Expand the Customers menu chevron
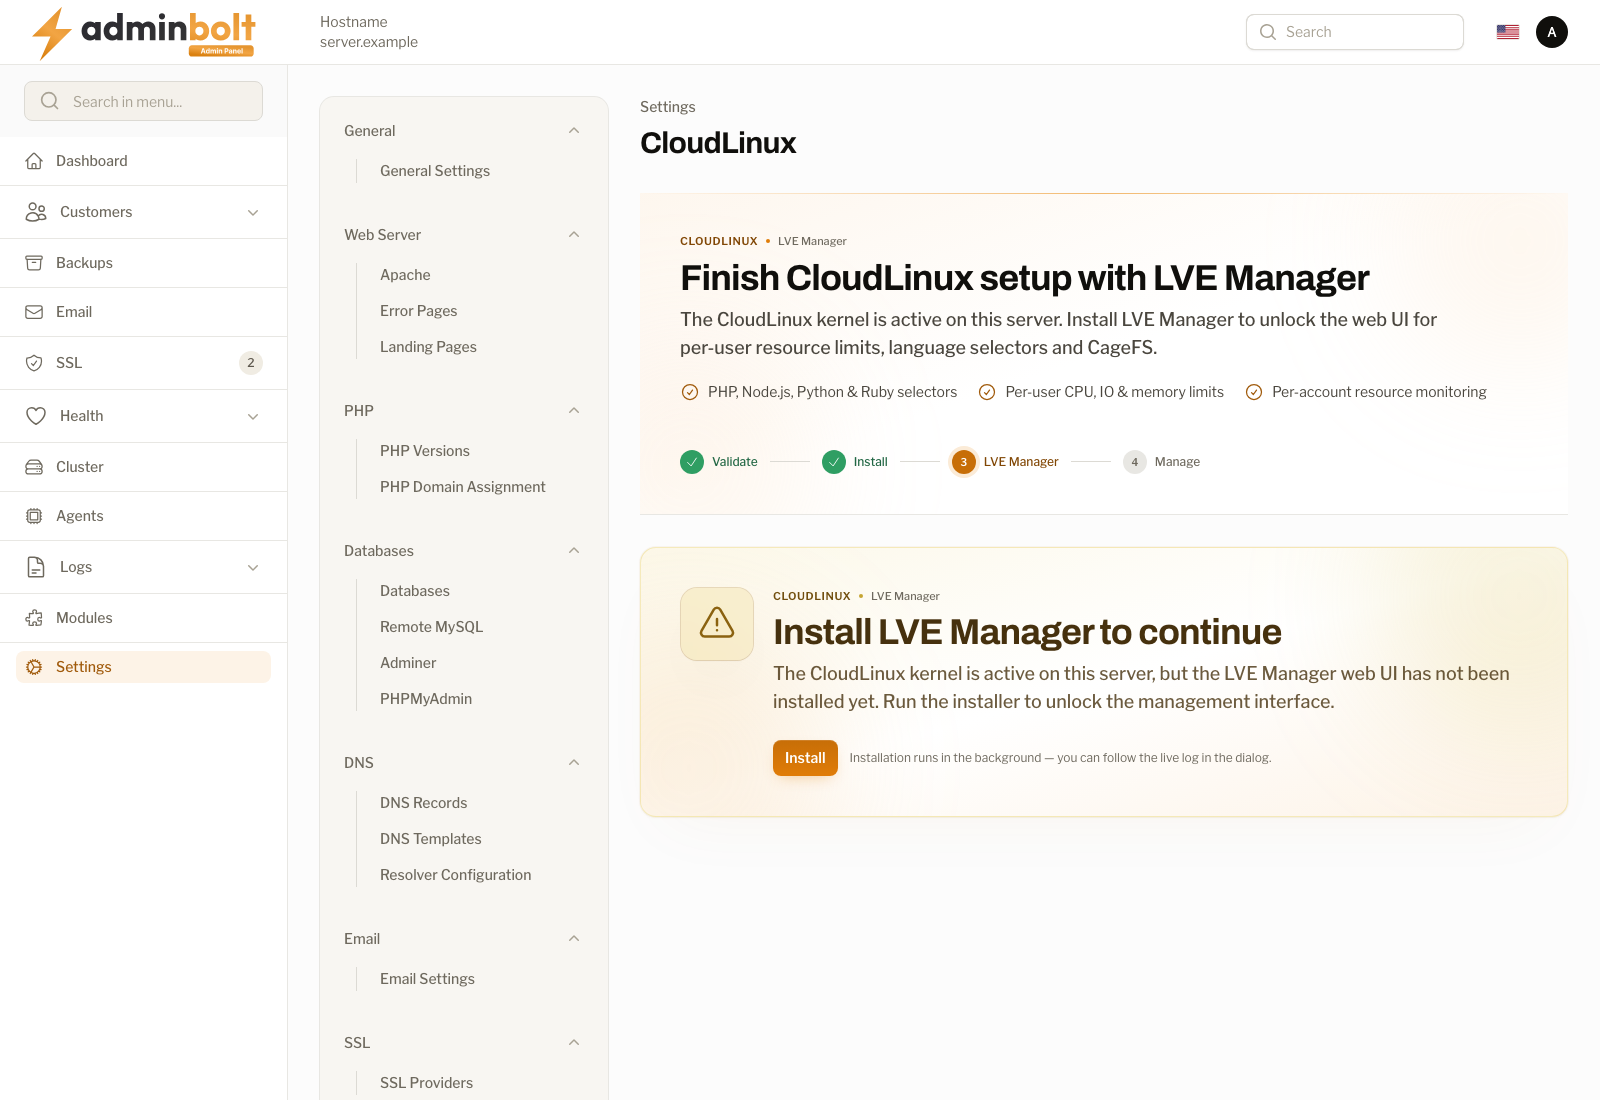 (253, 212)
